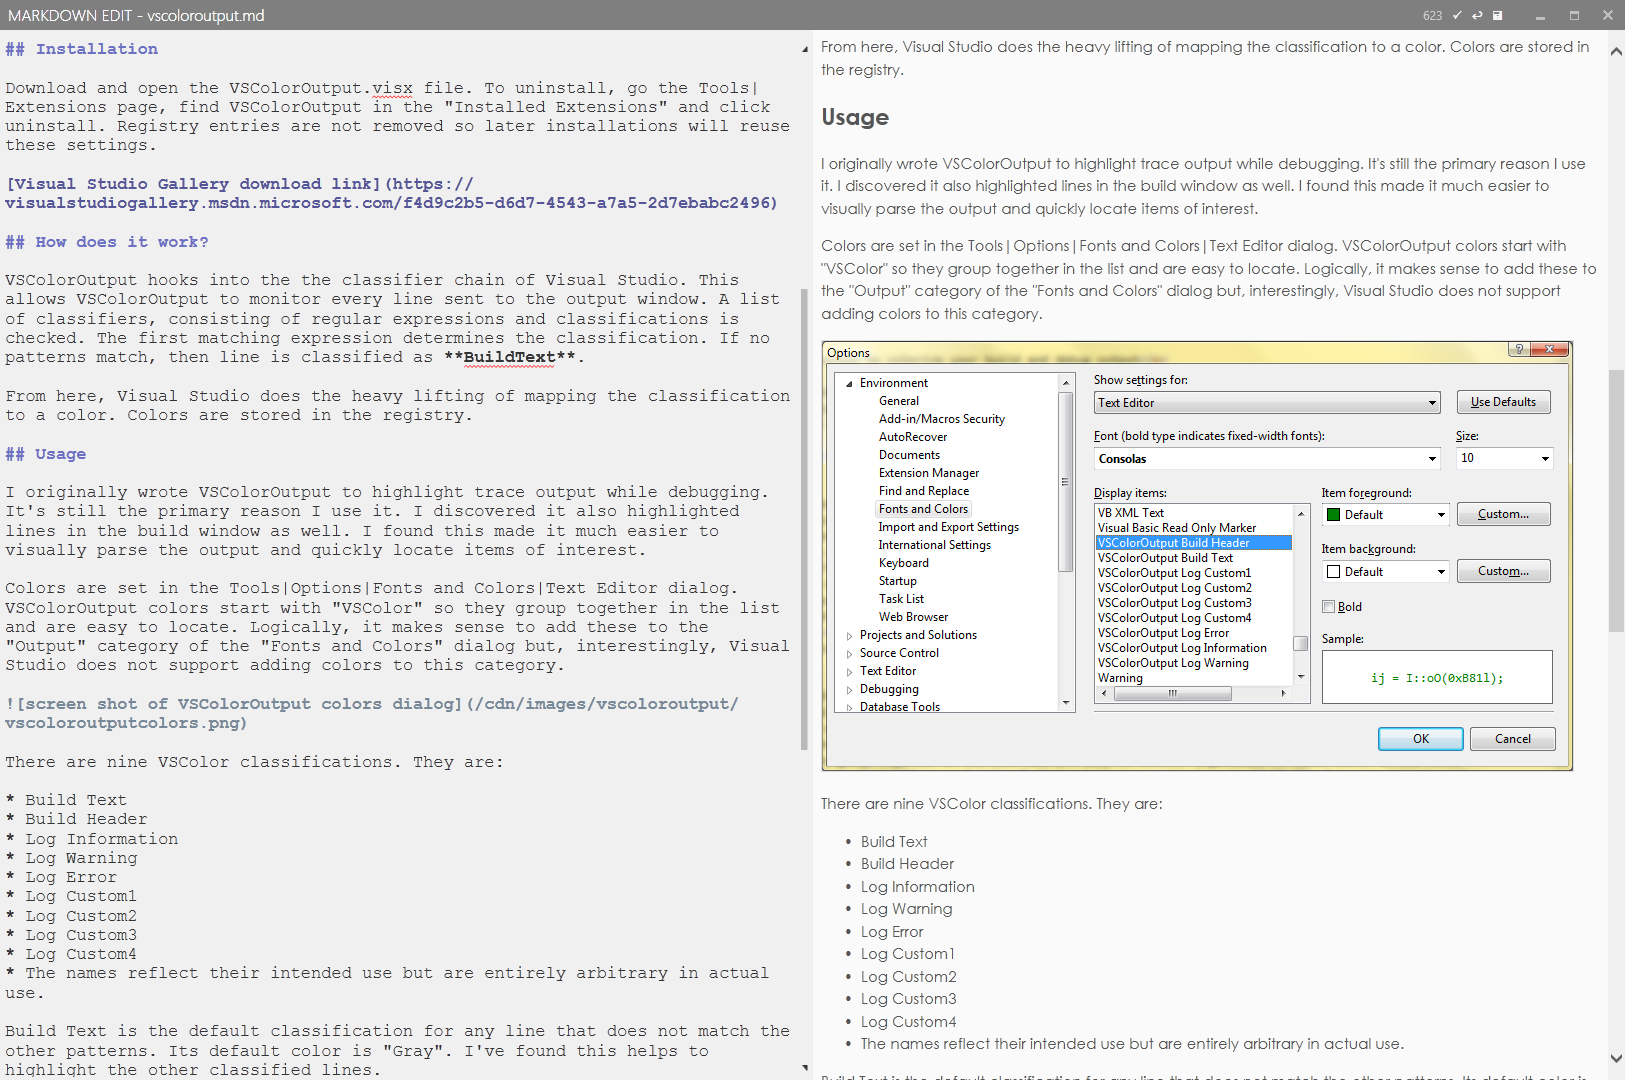Click the '## Installation' heading in editor
Viewport: 1625px width, 1080px height.
coord(81,49)
